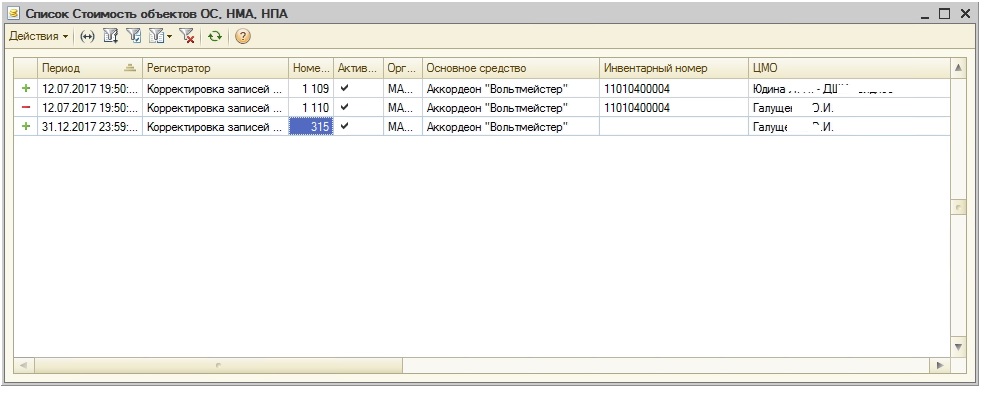Click the Номе… column header
This screenshot has width=985, height=393.
[311, 68]
